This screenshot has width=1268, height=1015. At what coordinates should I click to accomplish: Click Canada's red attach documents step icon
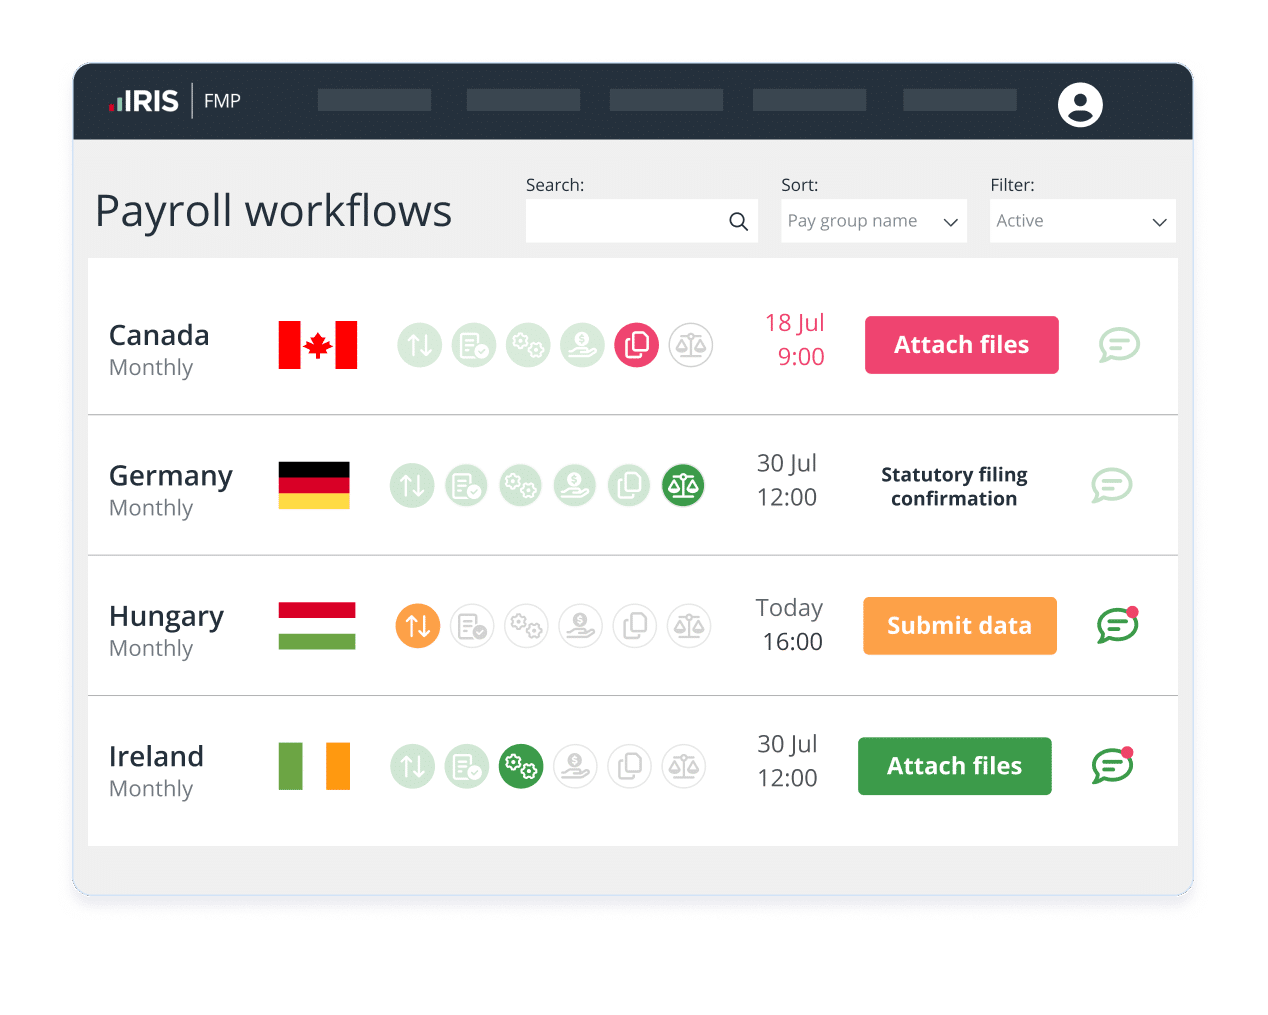[636, 346]
